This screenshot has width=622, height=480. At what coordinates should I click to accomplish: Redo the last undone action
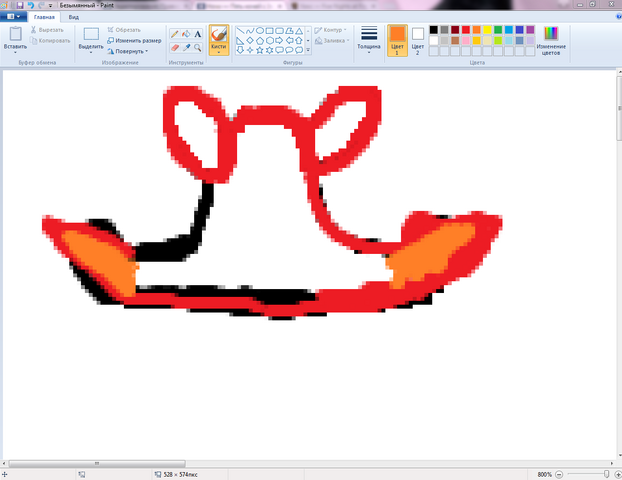point(41,5)
